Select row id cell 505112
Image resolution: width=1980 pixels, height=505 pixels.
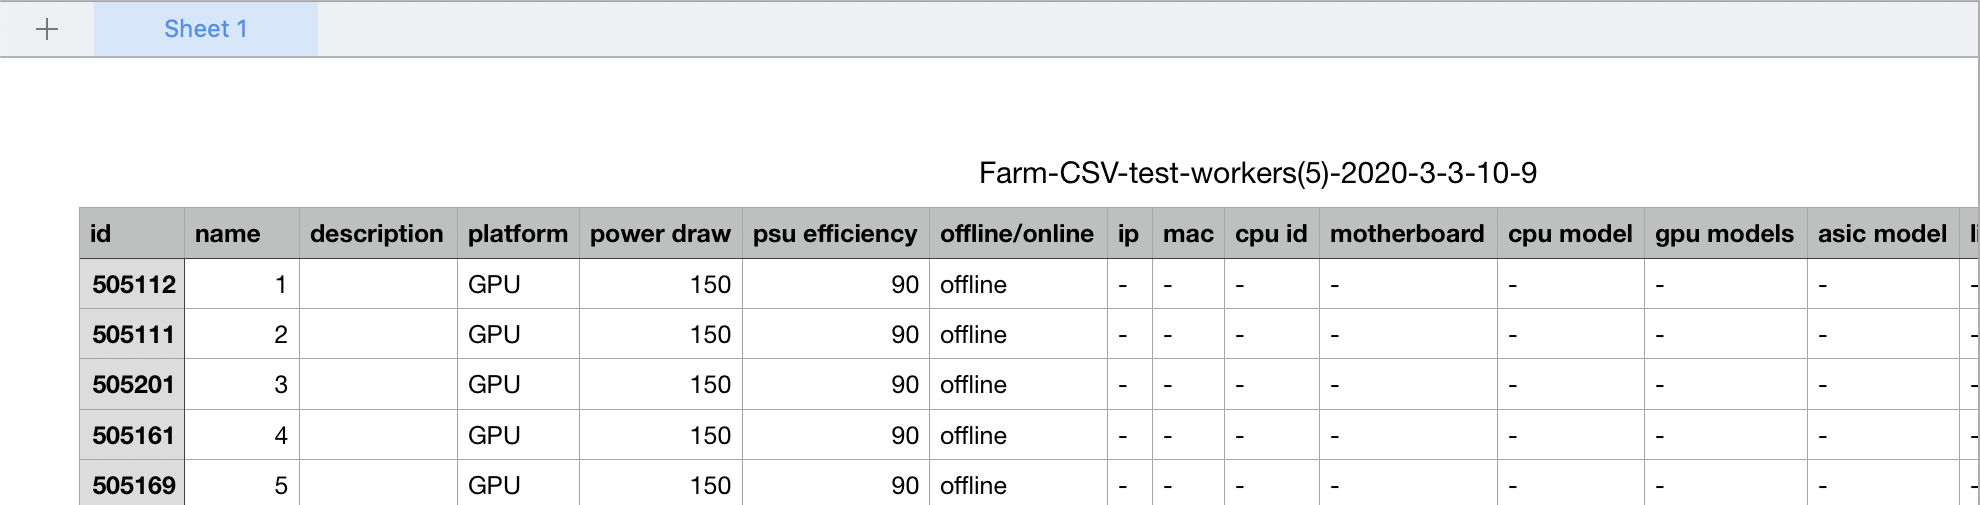pyautogui.click(x=133, y=285)
